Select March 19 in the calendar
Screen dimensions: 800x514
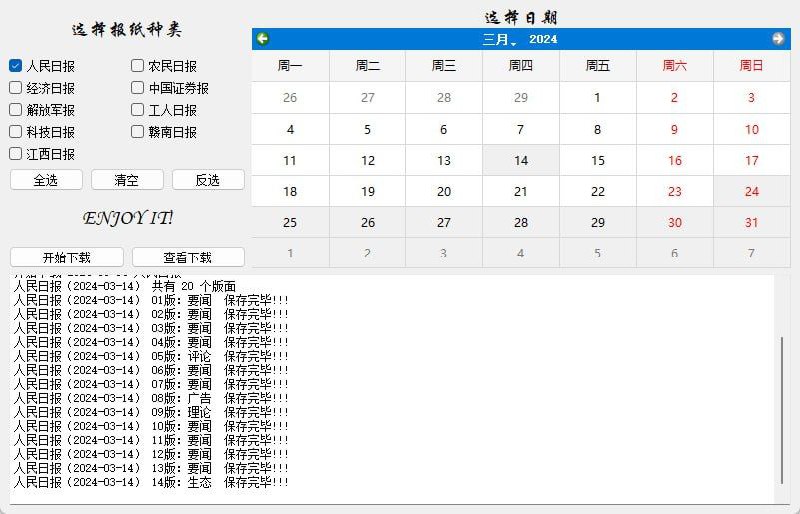[x=367, y=191]
